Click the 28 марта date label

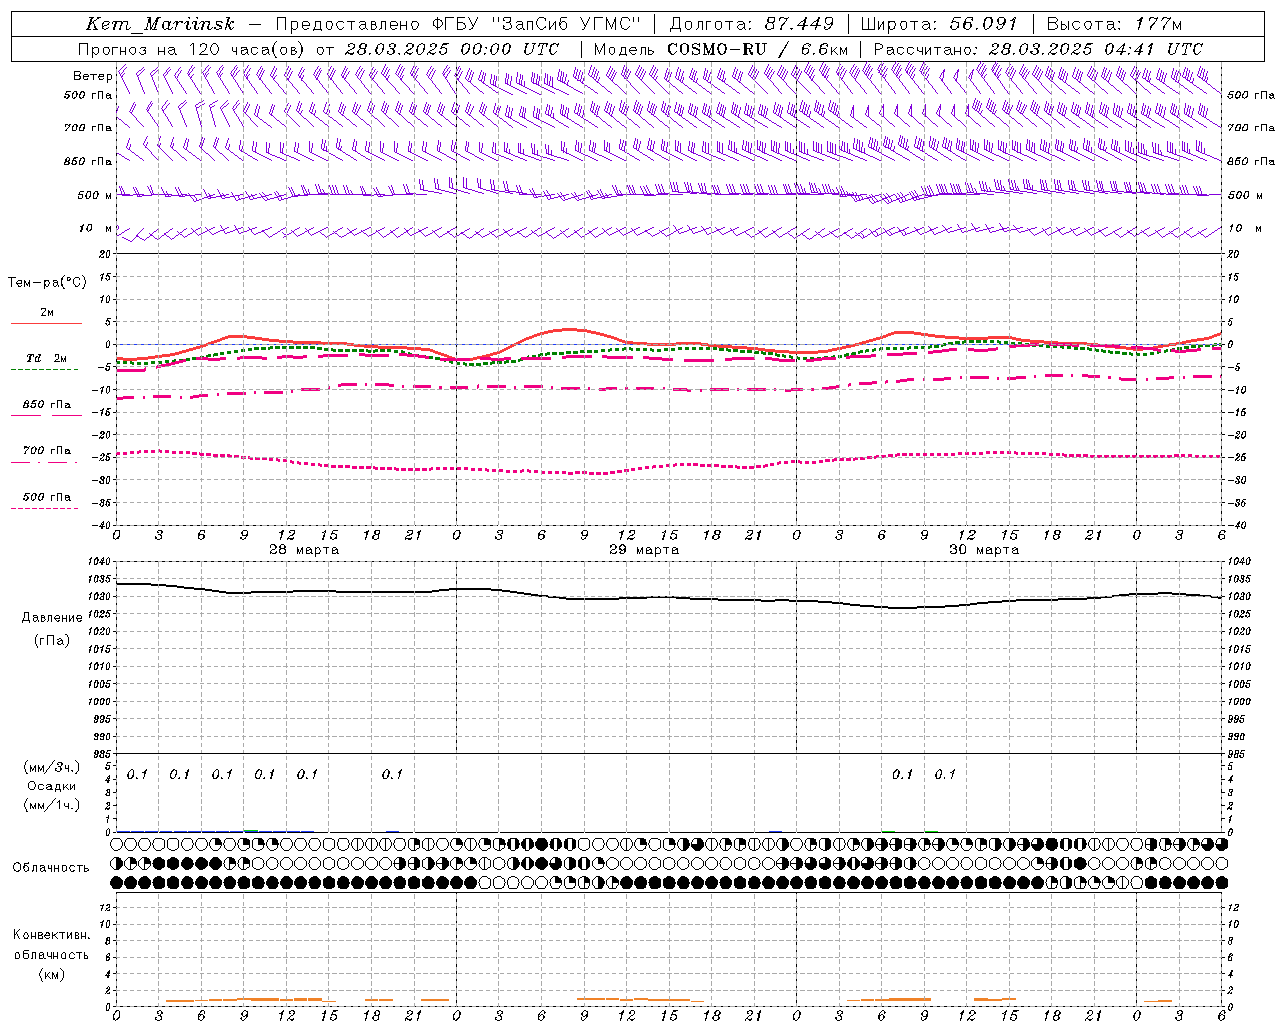(x=304, y=549)
